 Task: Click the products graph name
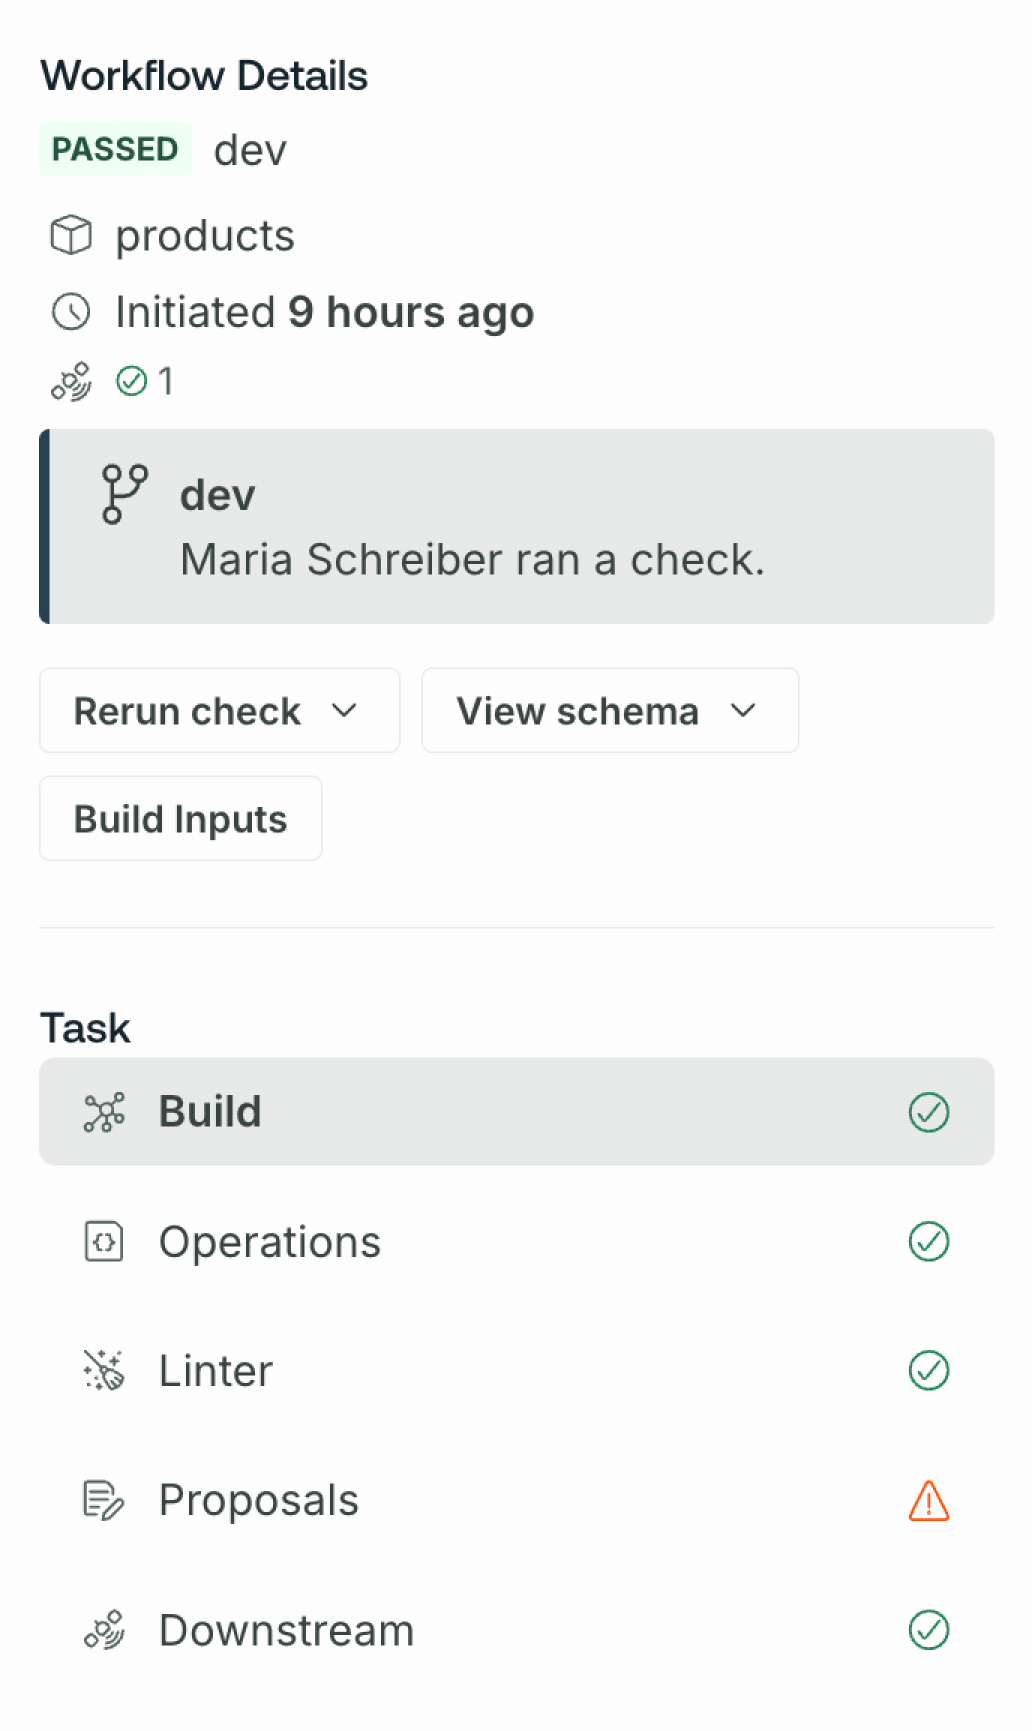pos(205,237)
